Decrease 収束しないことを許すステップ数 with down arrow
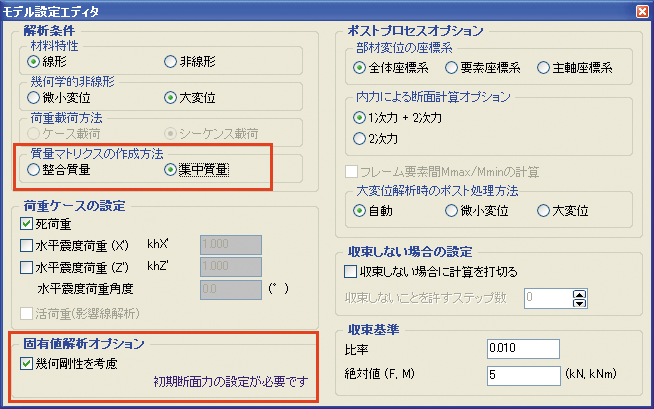 [579, 303]
